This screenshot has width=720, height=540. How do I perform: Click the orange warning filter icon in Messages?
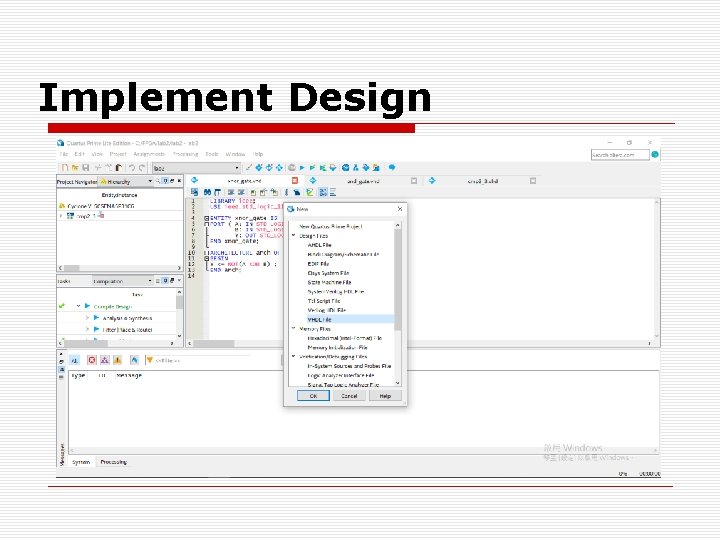tap(118, 360)
